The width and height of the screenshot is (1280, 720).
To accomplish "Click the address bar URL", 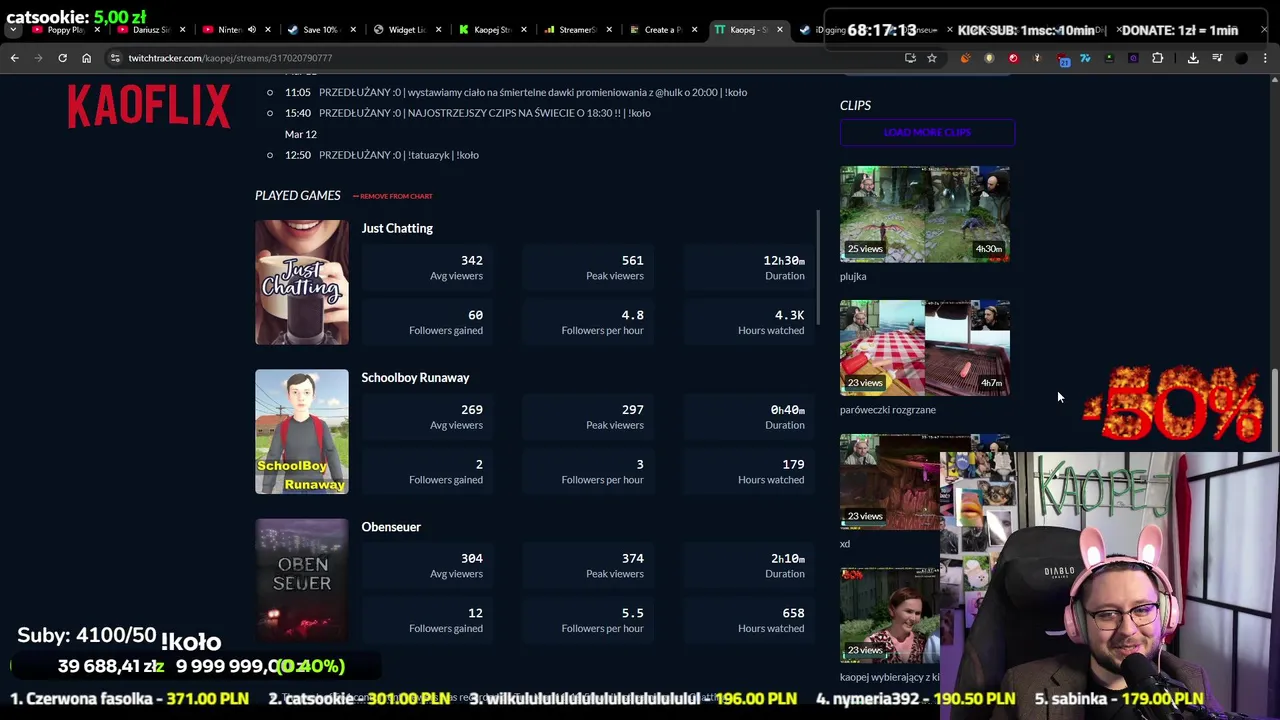I will 230,58.
